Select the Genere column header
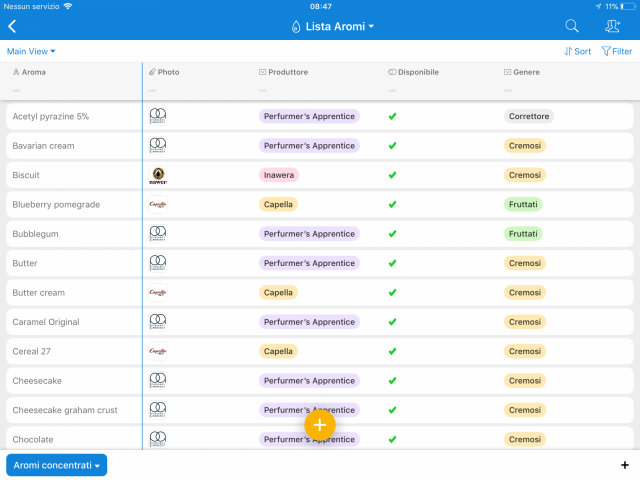This screenshot has width=640, height=480. point(522,72)
